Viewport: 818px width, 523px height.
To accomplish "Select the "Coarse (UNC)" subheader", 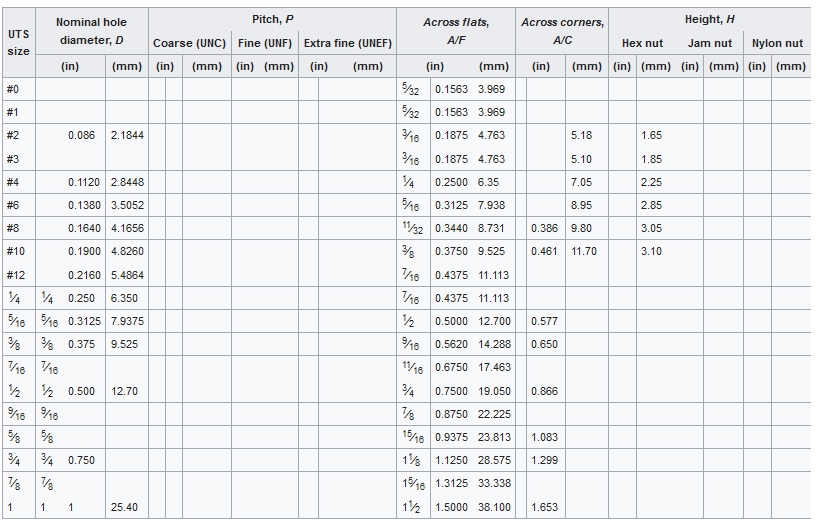I will click(x=189, y=44).
